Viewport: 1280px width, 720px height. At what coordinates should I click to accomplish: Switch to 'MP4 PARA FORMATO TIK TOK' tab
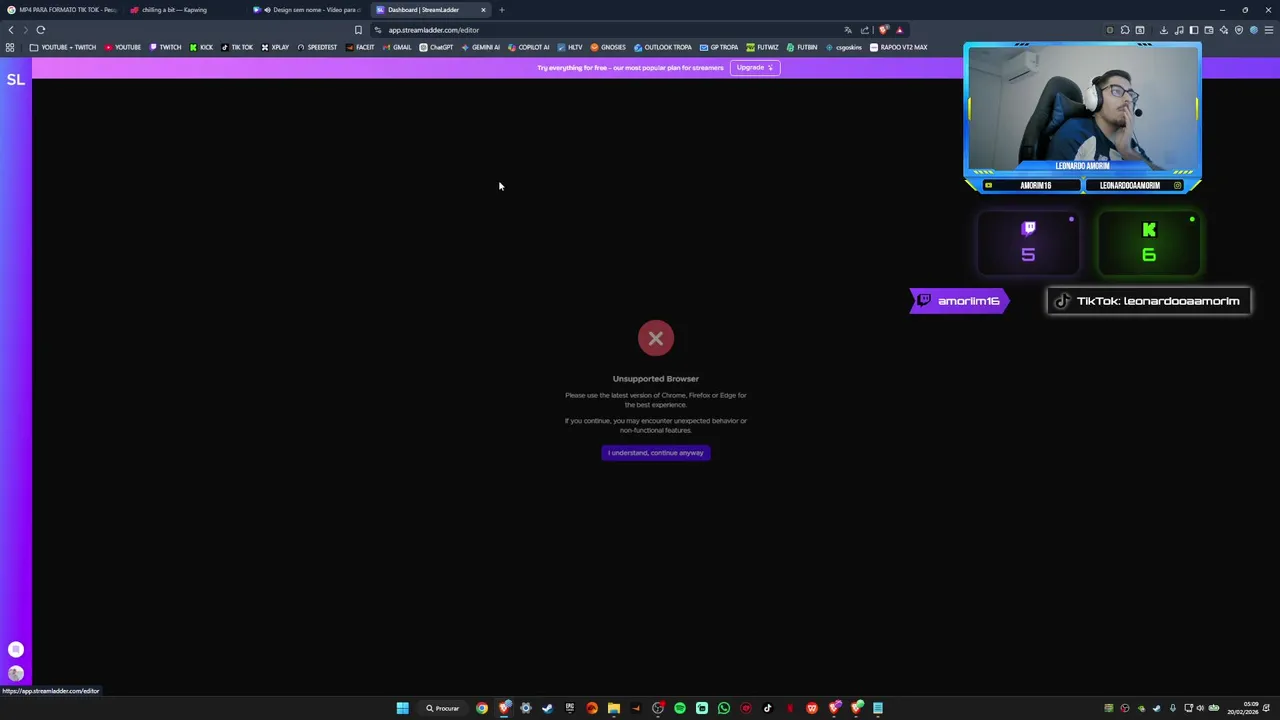(62, 10)
